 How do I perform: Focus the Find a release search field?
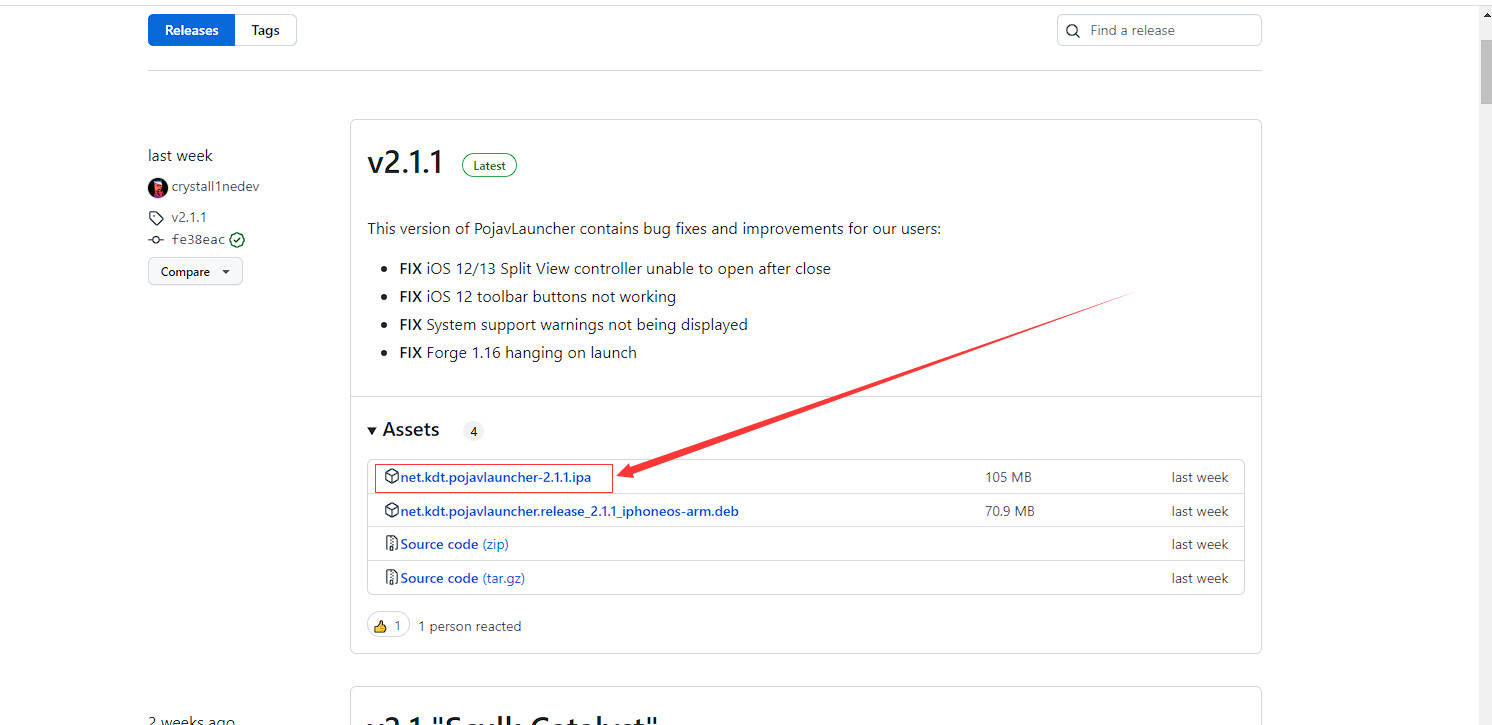[1159, 30]
